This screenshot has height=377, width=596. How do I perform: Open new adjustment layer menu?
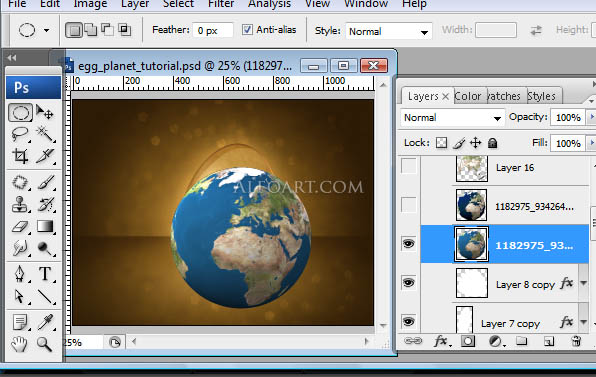[496, 341]
